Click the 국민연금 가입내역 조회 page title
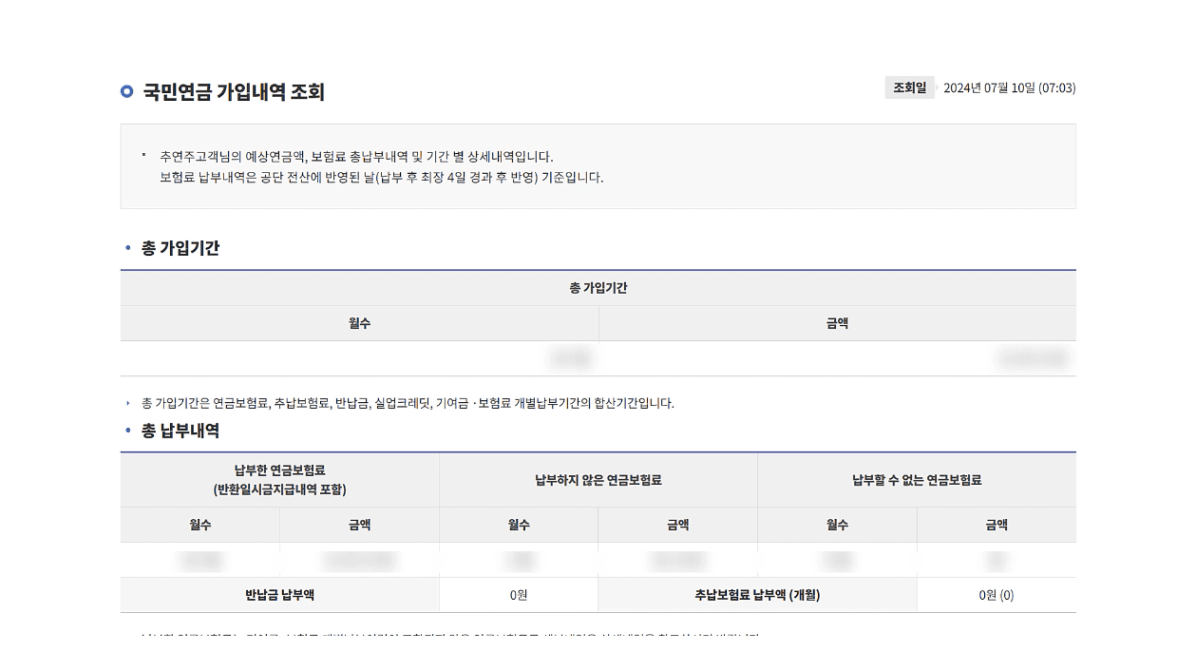 pos(233,92)
